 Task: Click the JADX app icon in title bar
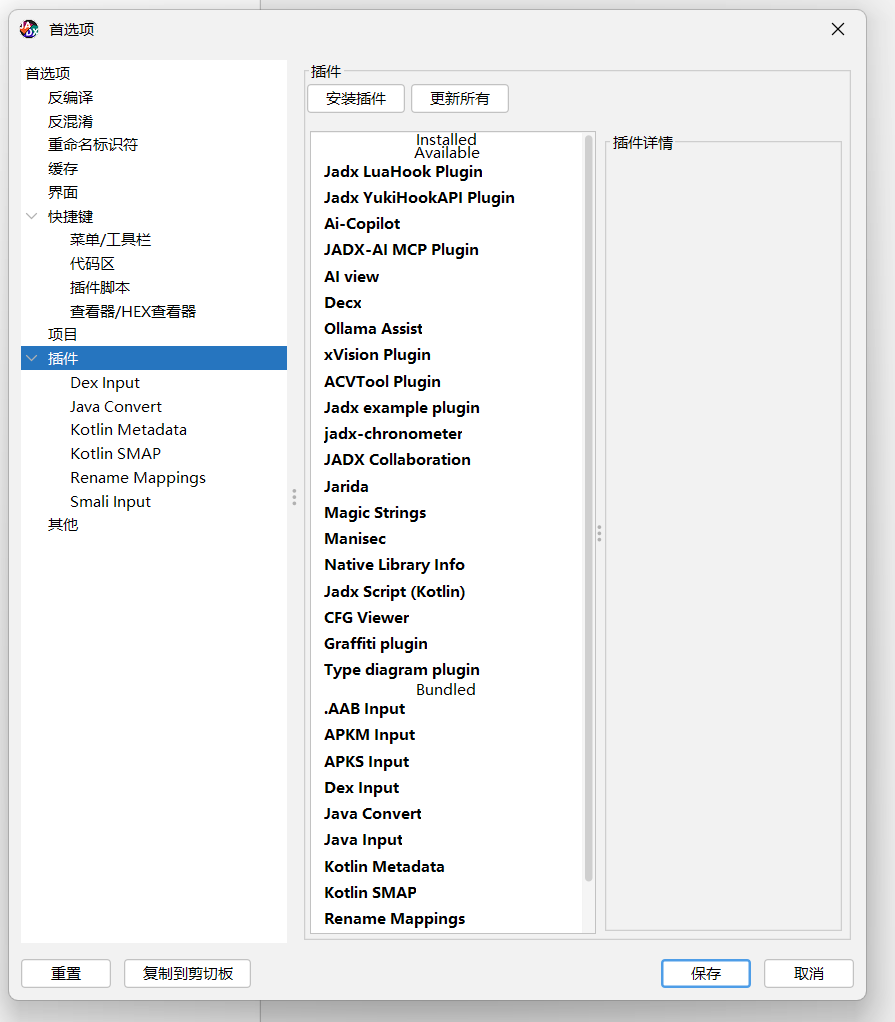click(x=30, y=29)
